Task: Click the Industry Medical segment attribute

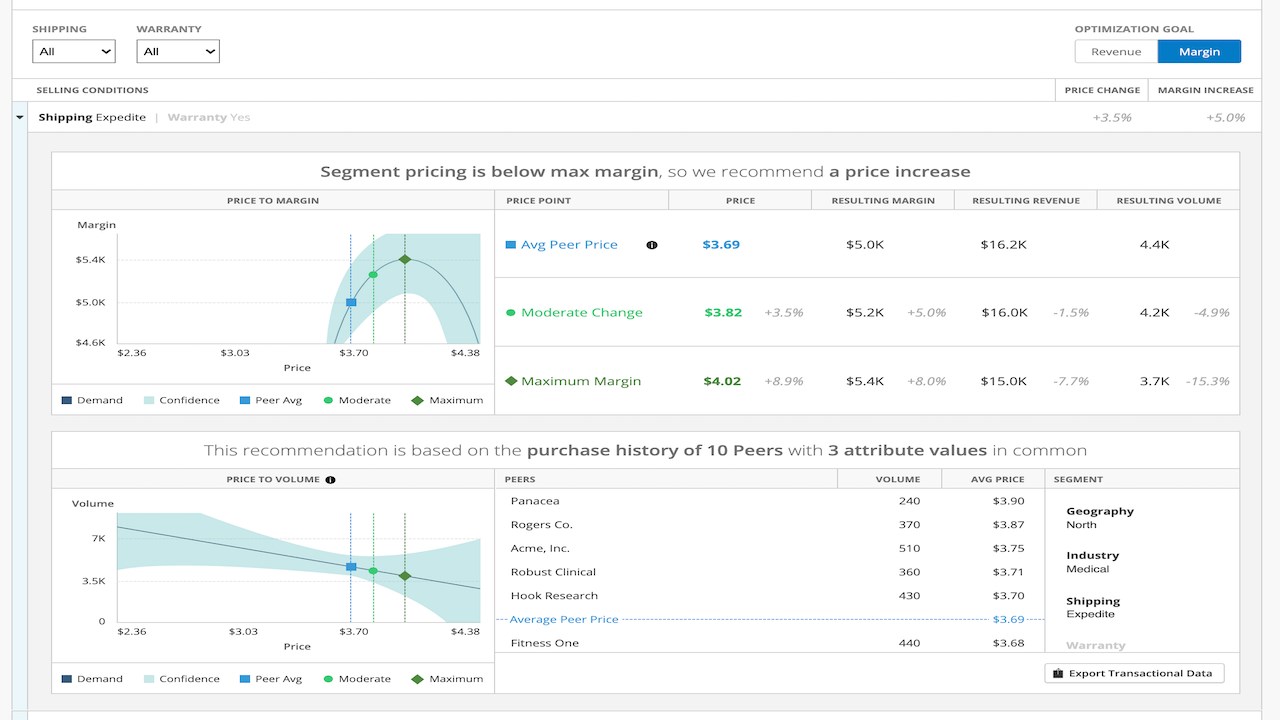Action: point(1093,562)
